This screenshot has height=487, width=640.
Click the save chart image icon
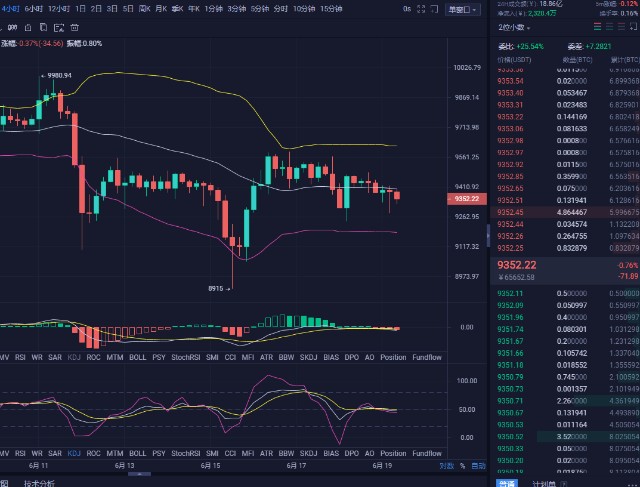[59, 28]
